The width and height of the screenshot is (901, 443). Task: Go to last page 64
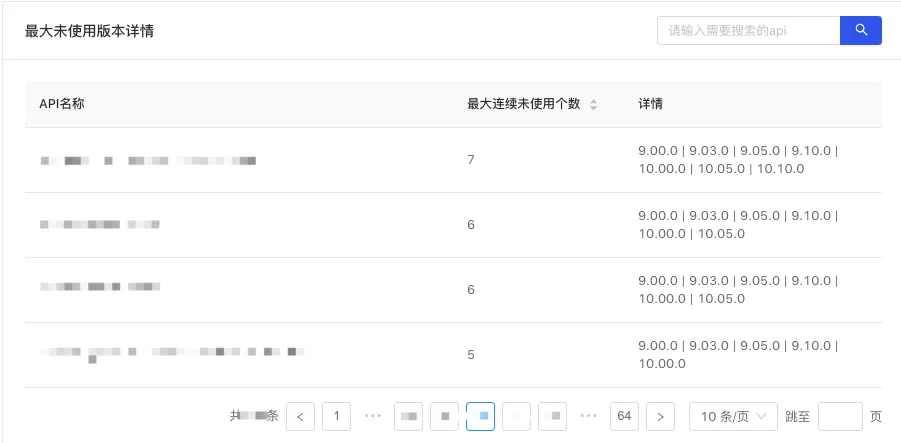[x=624, y=416]
